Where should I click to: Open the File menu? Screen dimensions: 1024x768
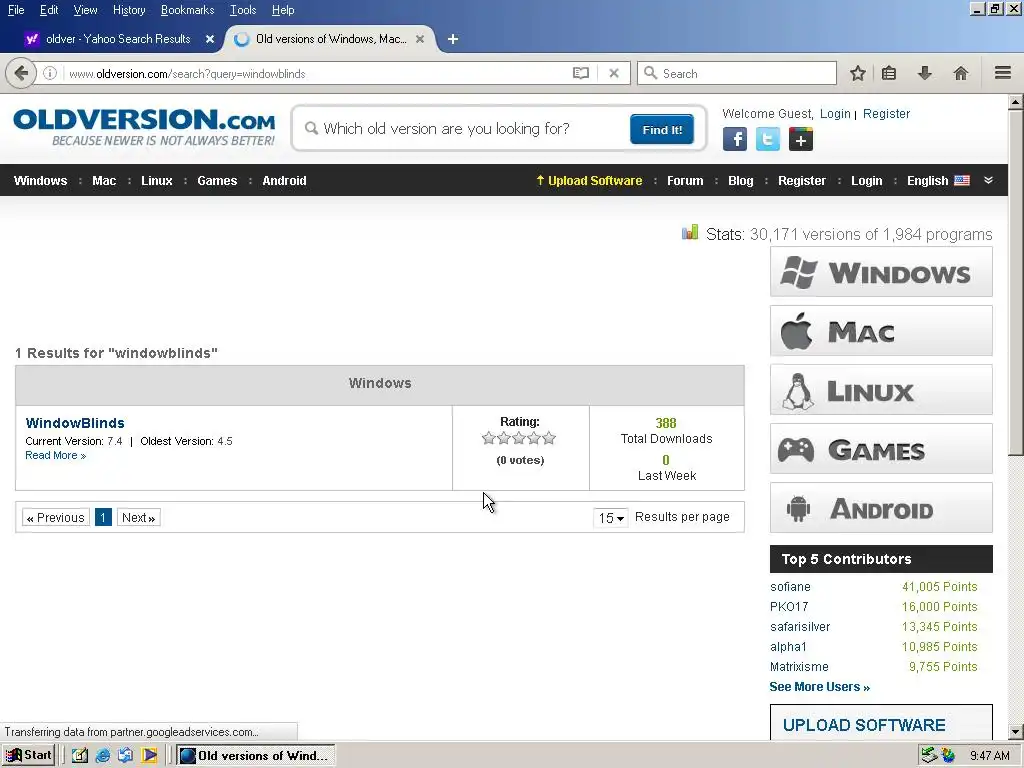click(x=16, y=10)
